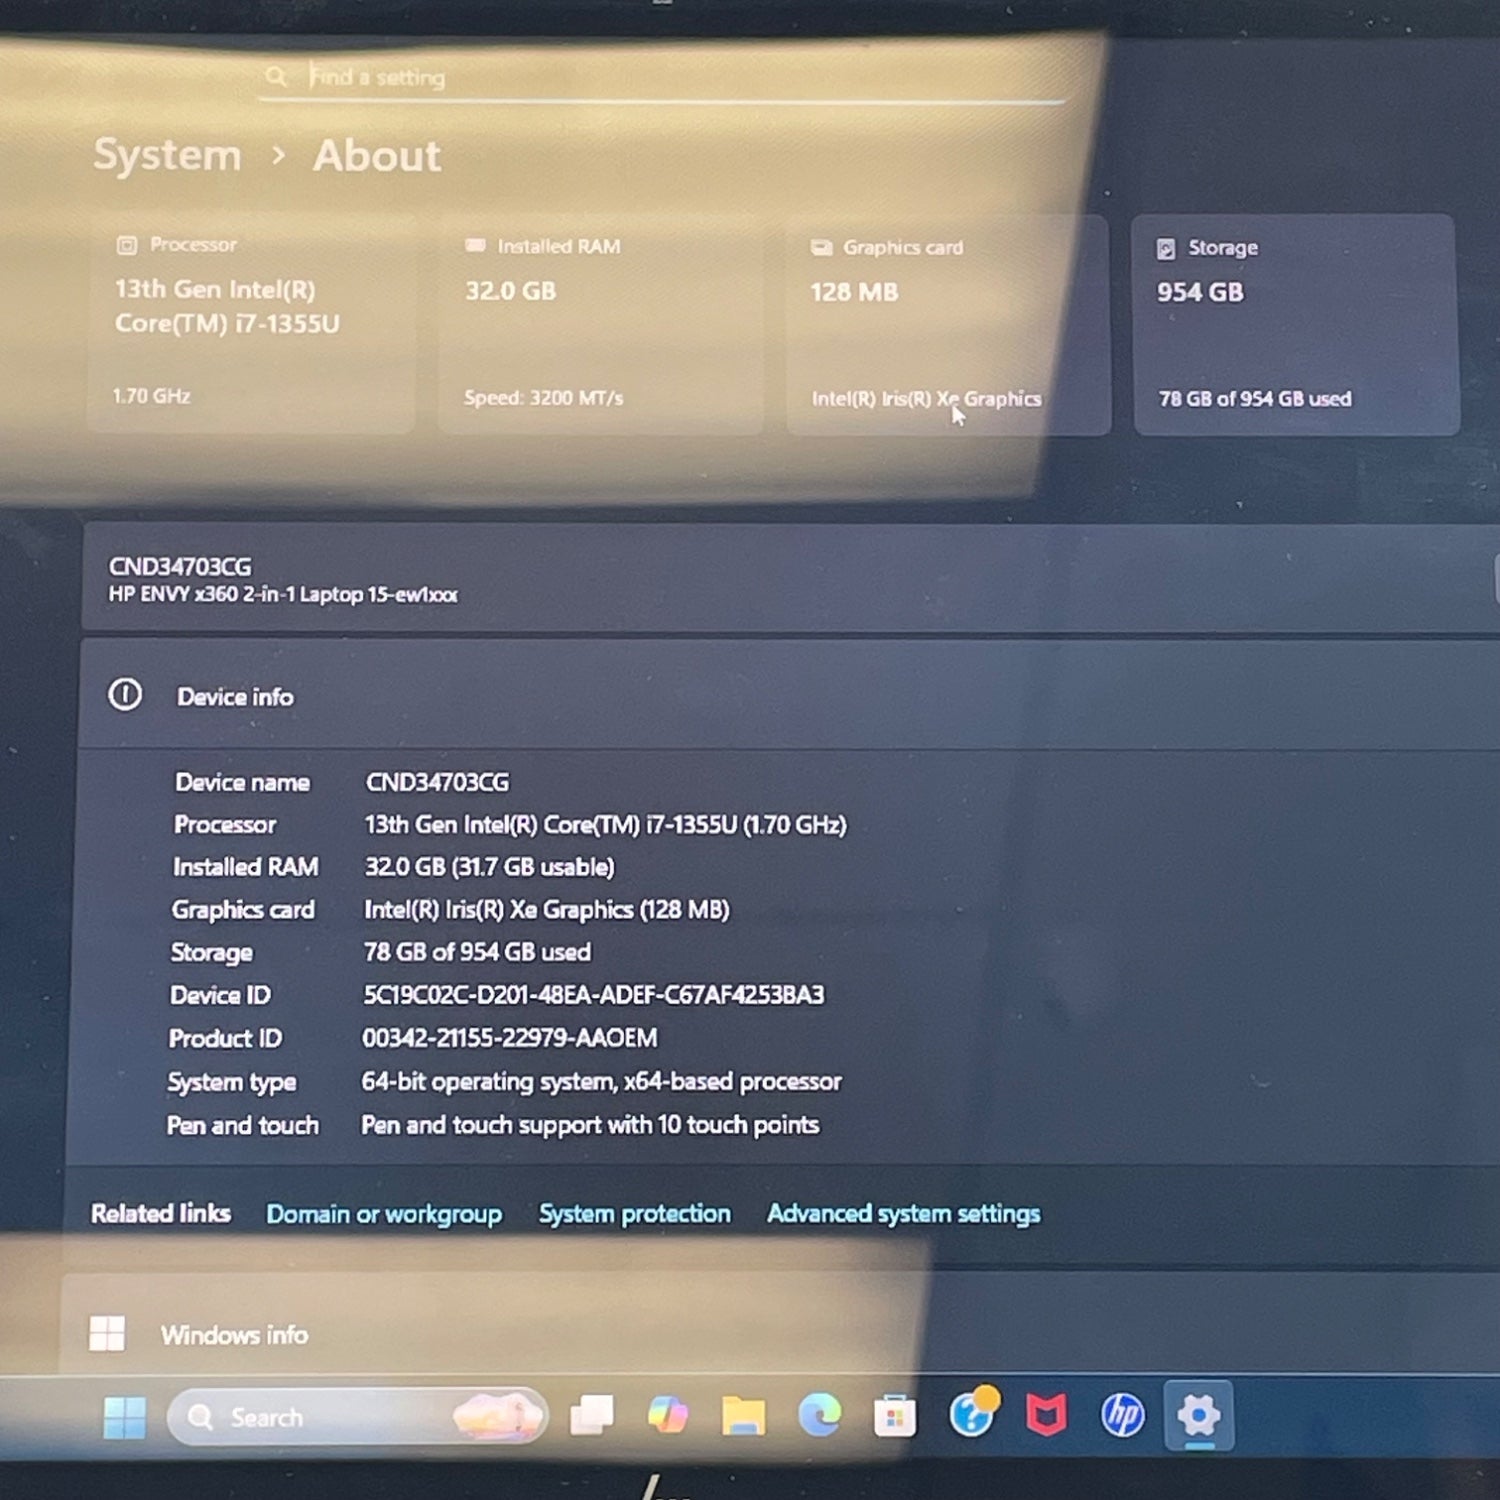The image size is (1500, 1500).
Task: Open the HP app icon
Action: click(1122, 1416)
